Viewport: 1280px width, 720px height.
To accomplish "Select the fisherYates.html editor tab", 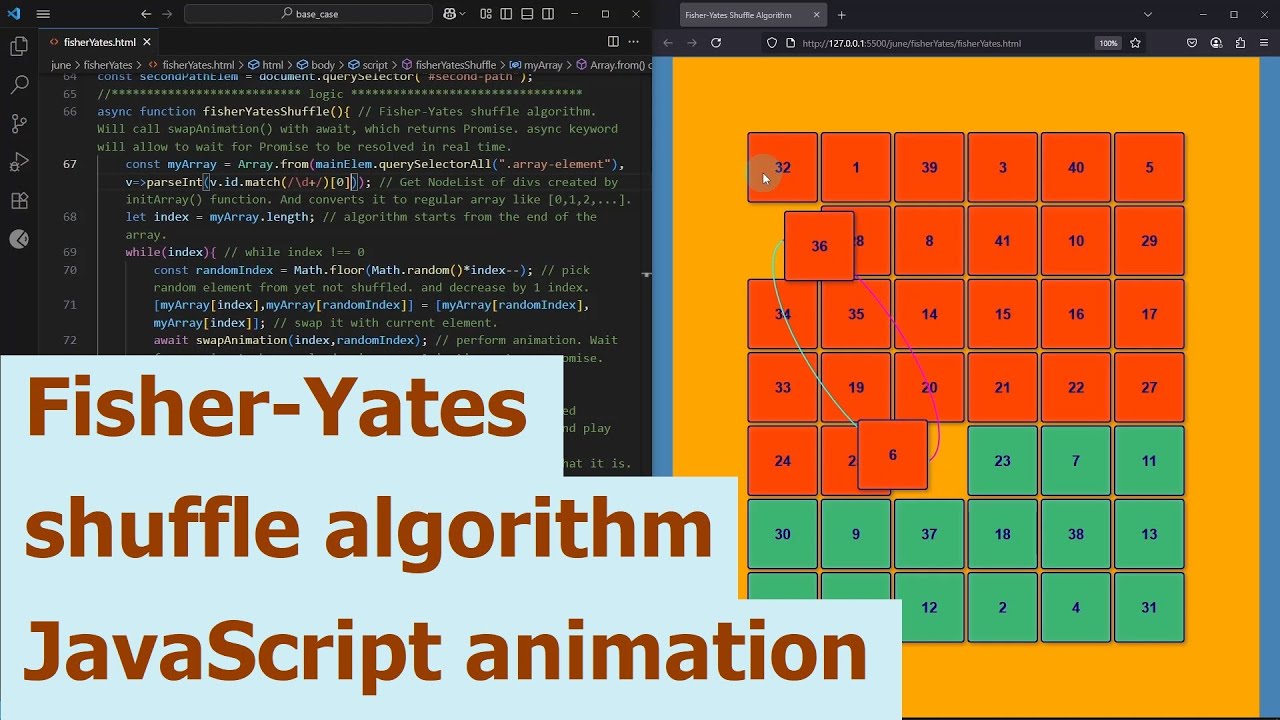I will pos(100,42).
